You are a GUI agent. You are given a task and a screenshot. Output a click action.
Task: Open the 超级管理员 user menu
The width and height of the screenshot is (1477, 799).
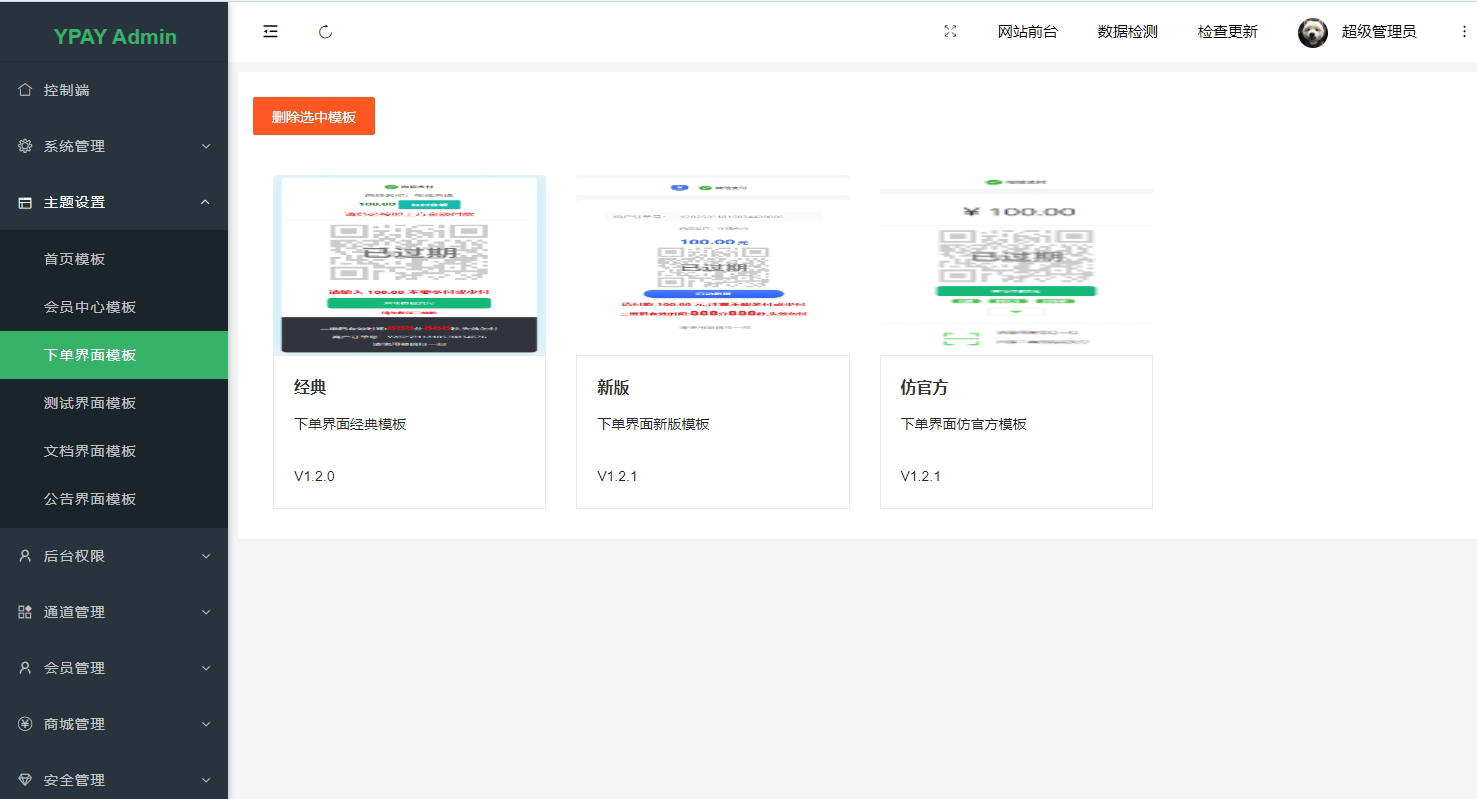[1379, 32]
